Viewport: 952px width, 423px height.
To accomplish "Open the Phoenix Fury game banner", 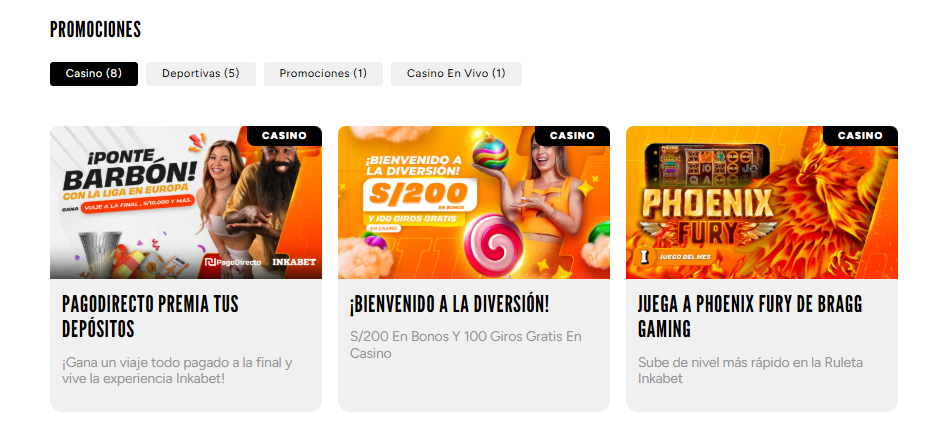I will point(761,202).
